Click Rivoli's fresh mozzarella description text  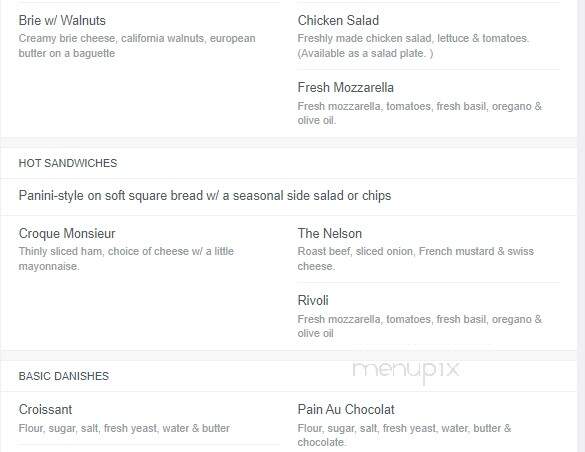[x=419, y=326]
